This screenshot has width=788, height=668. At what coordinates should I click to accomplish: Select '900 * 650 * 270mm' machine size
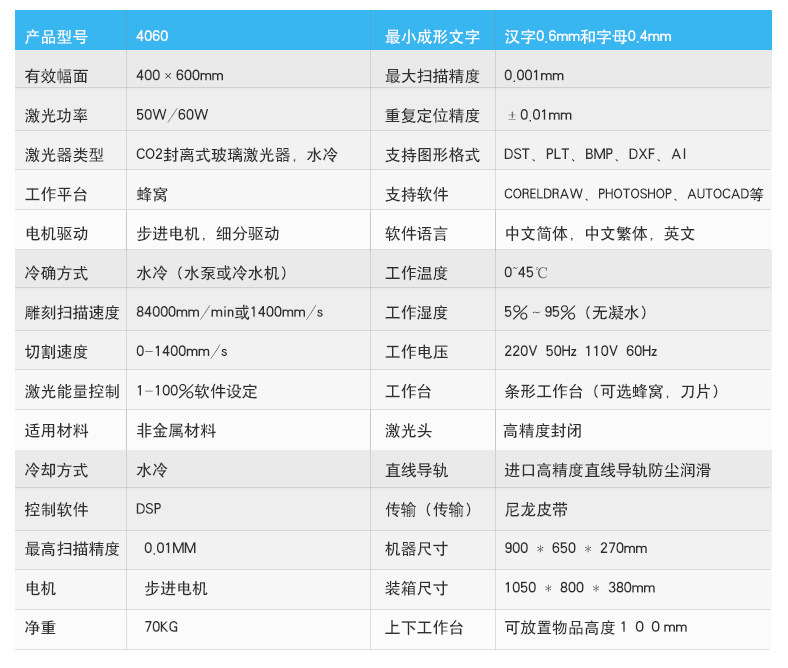pyautogui.click(x=576, y=548)
